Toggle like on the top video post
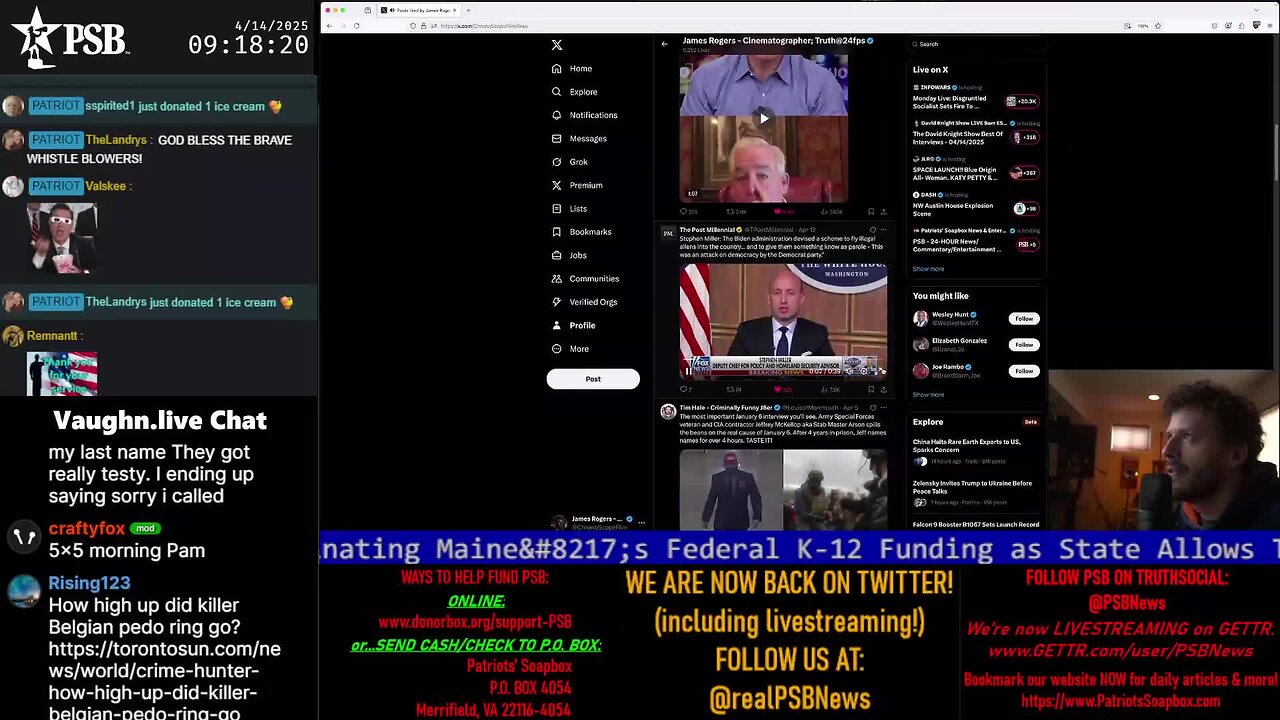 (783, 212)
